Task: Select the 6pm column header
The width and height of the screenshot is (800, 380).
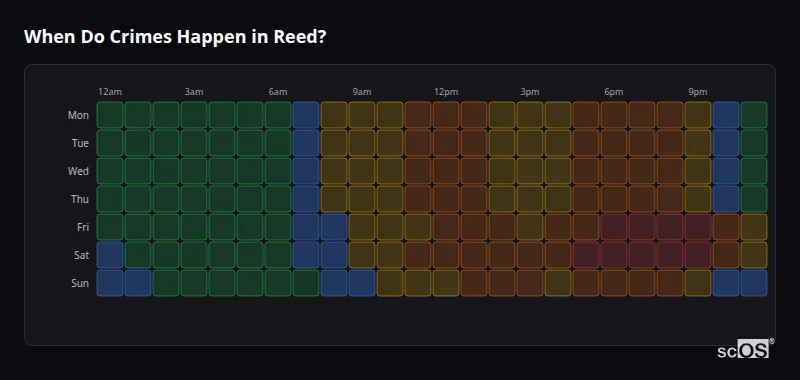Action: pos(614,92)
